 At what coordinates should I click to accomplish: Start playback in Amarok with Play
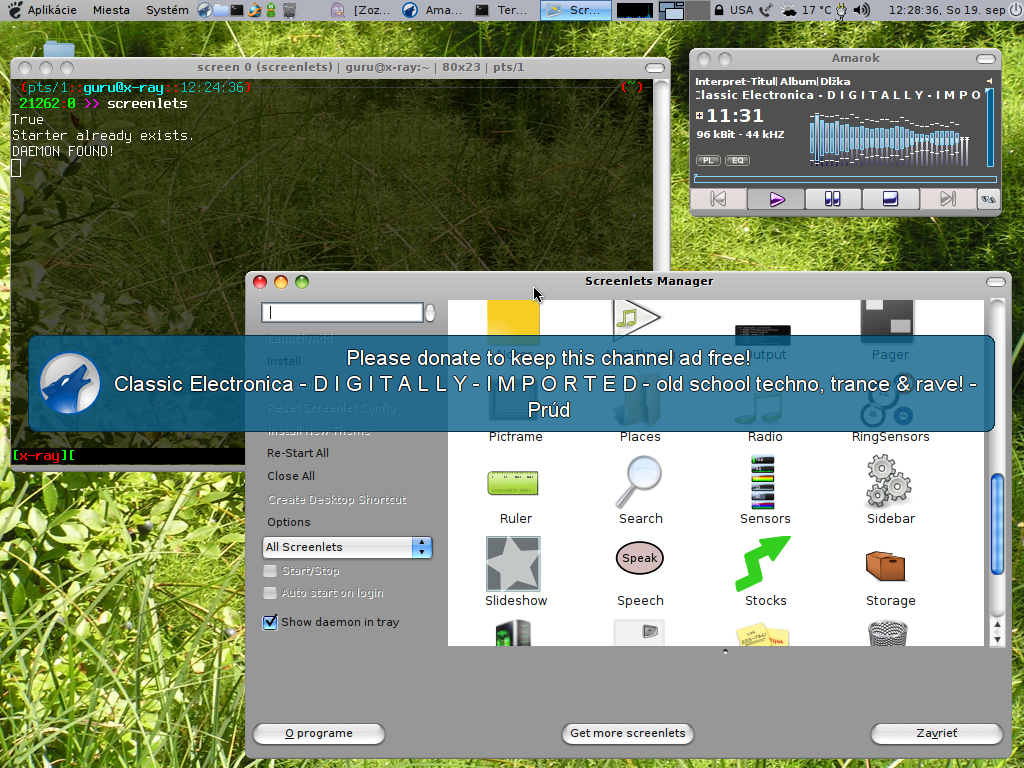coord(776,199)
